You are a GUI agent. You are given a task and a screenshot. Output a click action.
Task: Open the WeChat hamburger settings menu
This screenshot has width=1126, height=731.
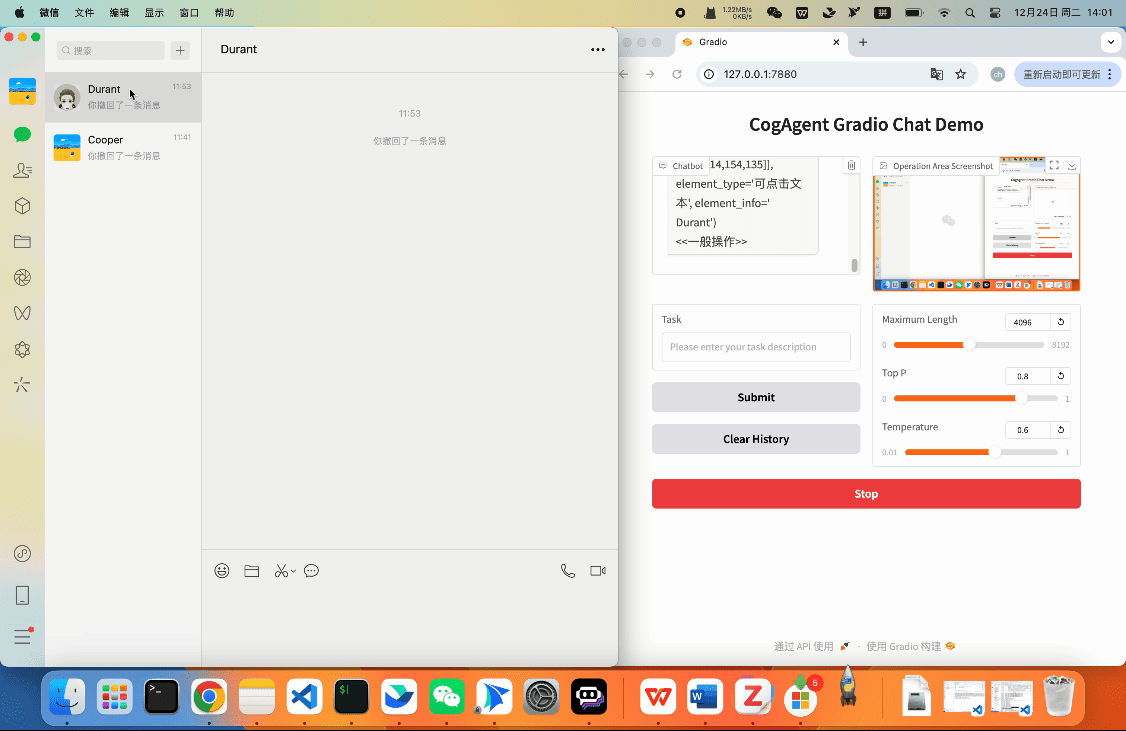(22, 636)
